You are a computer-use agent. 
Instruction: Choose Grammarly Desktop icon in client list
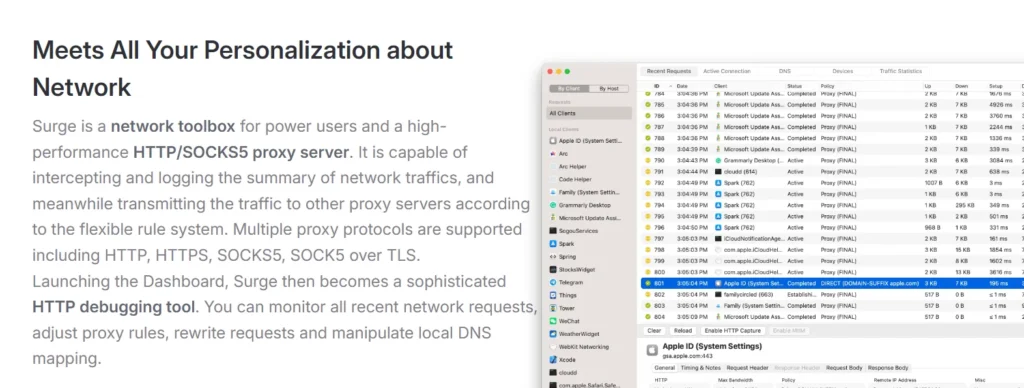(553, 205)
